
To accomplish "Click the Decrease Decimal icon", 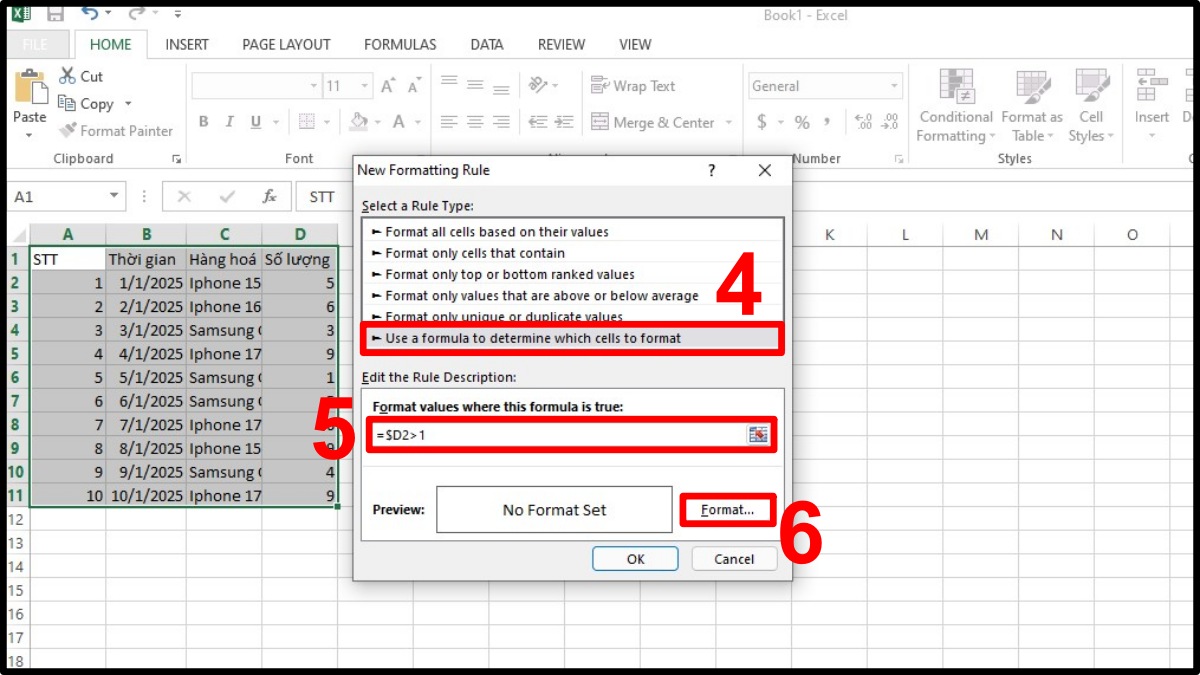I will [889, 122].
